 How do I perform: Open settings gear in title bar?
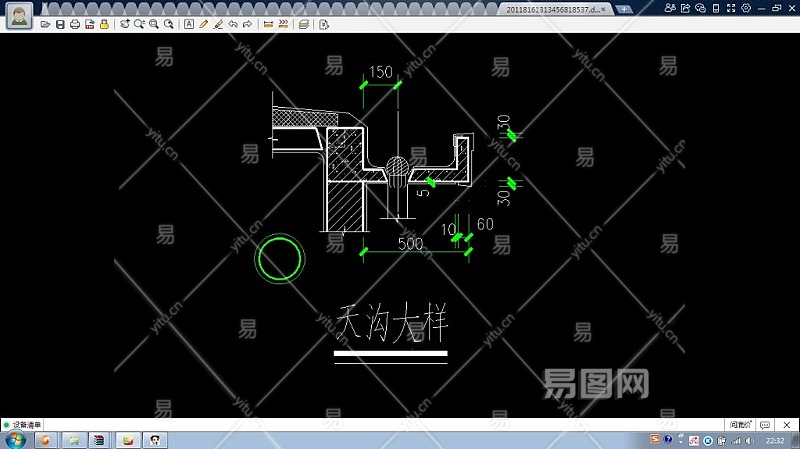pyautogui.click(x=746, y=8)
